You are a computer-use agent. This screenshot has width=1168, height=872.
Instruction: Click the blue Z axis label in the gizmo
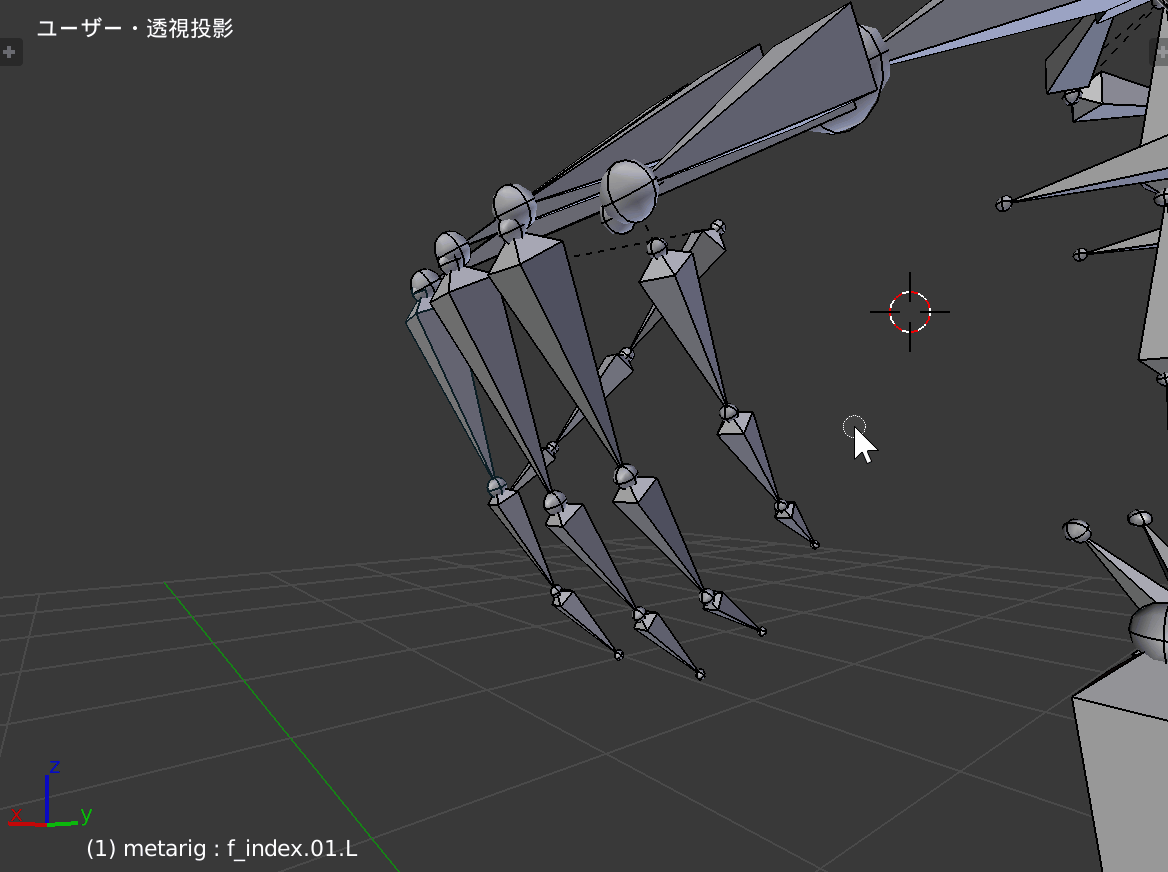click(x=55, y=767)
